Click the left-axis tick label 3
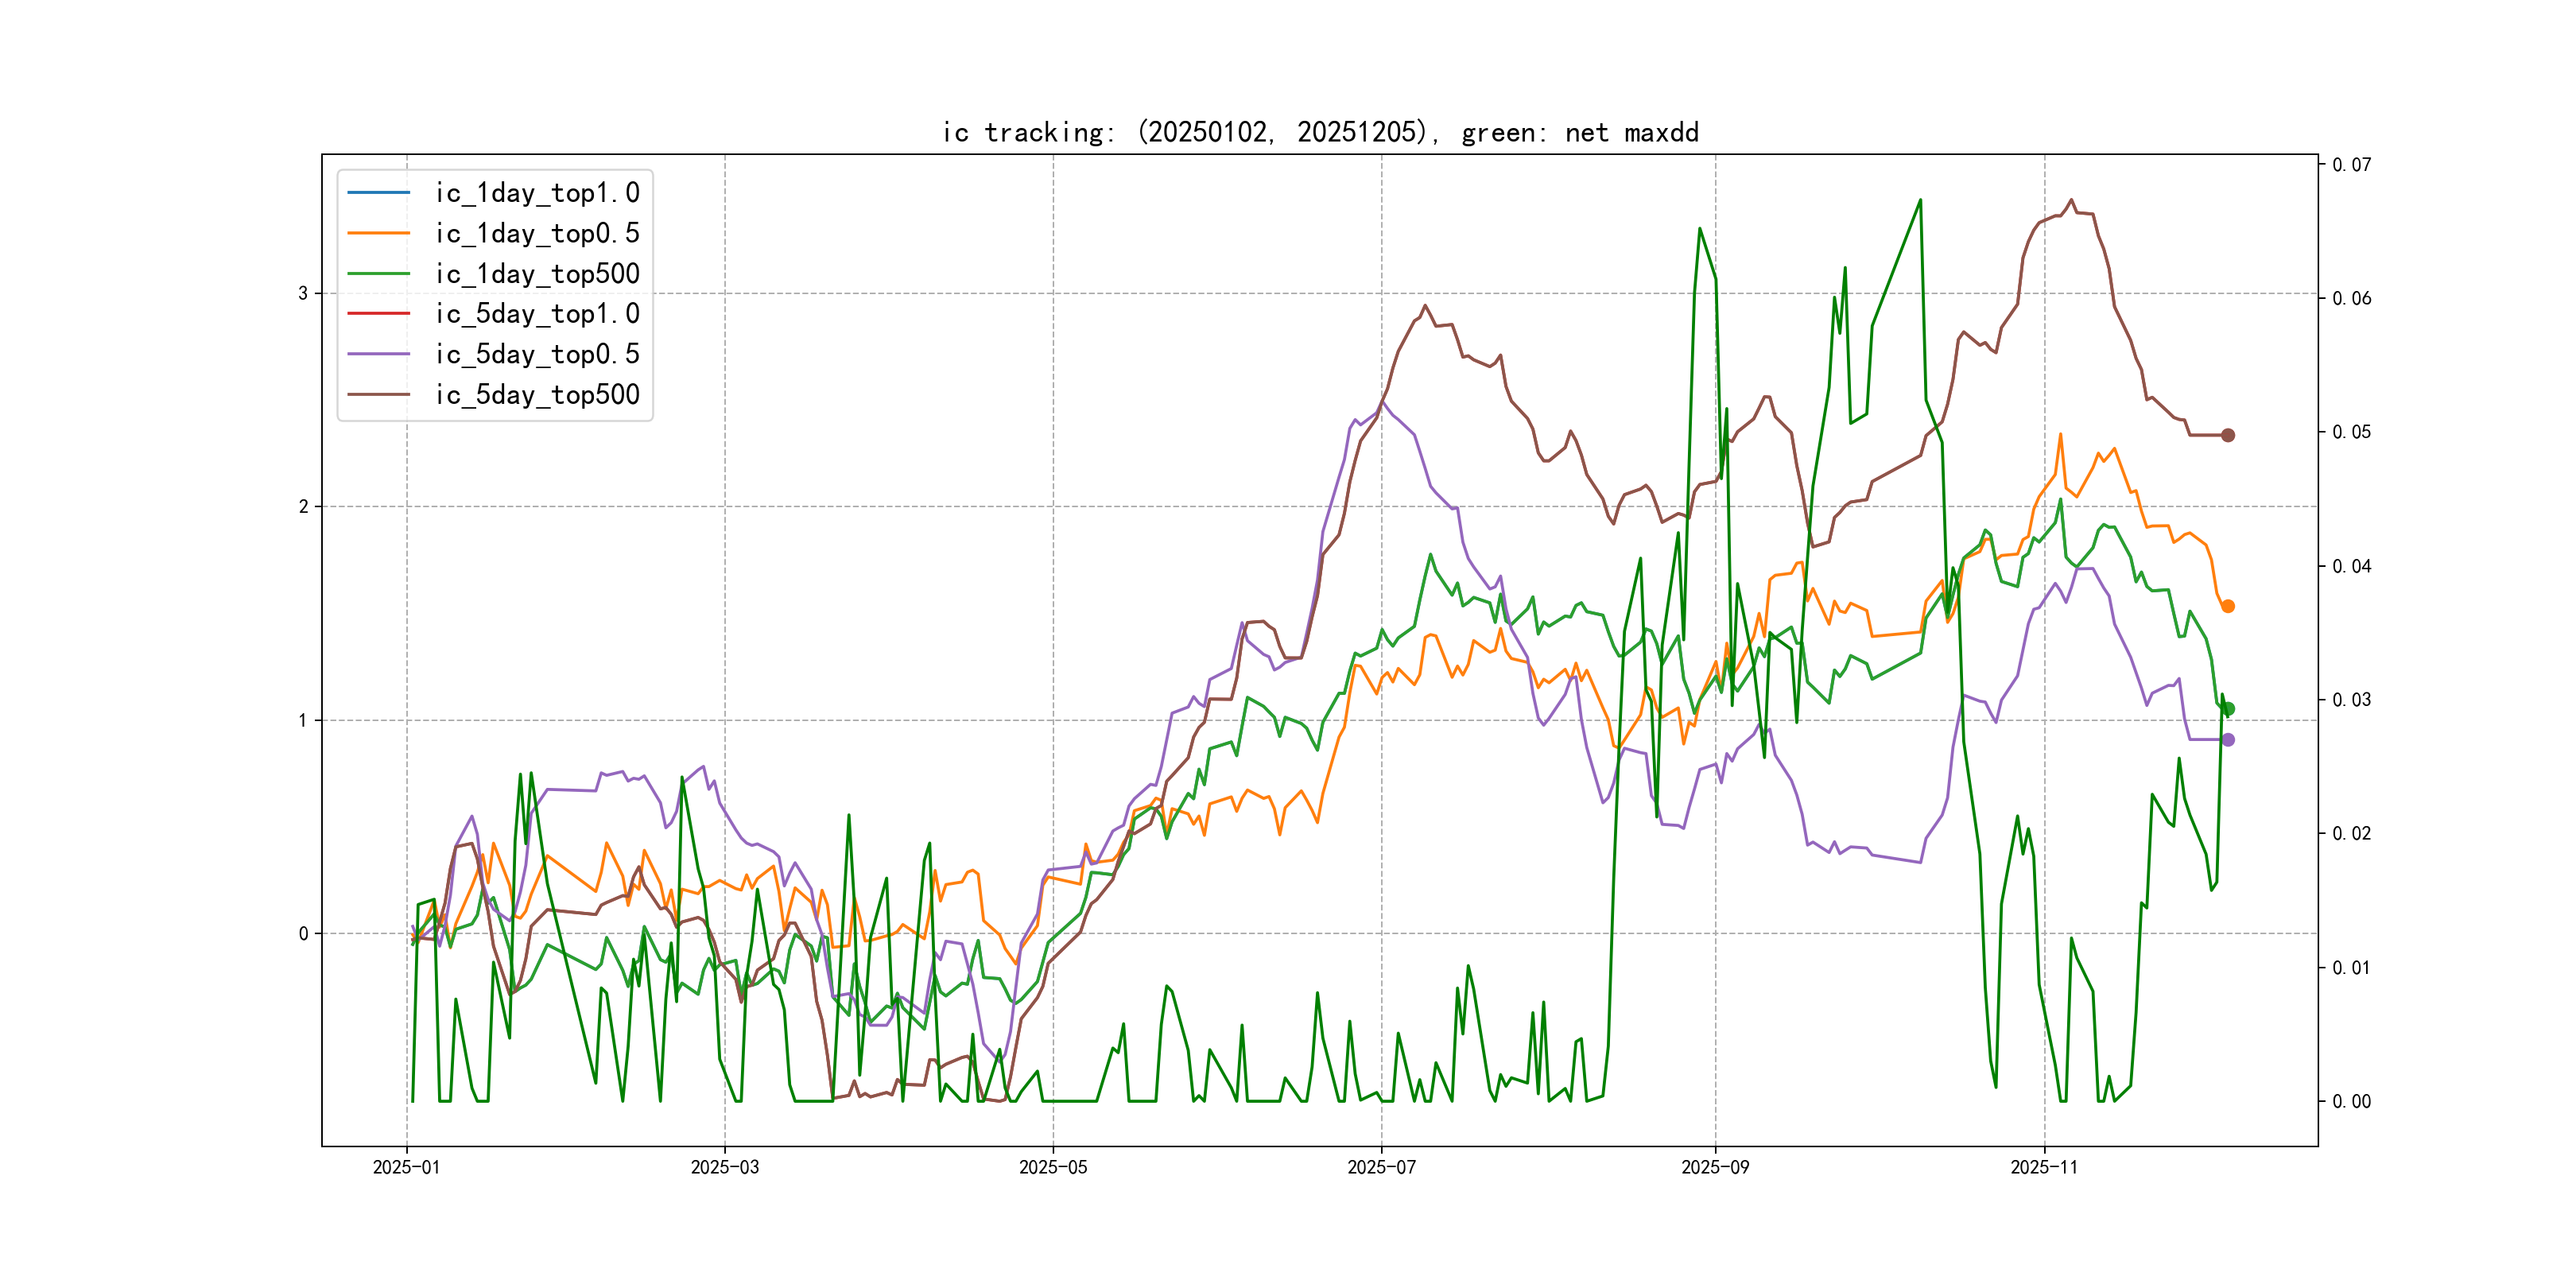 pos(303,294)
